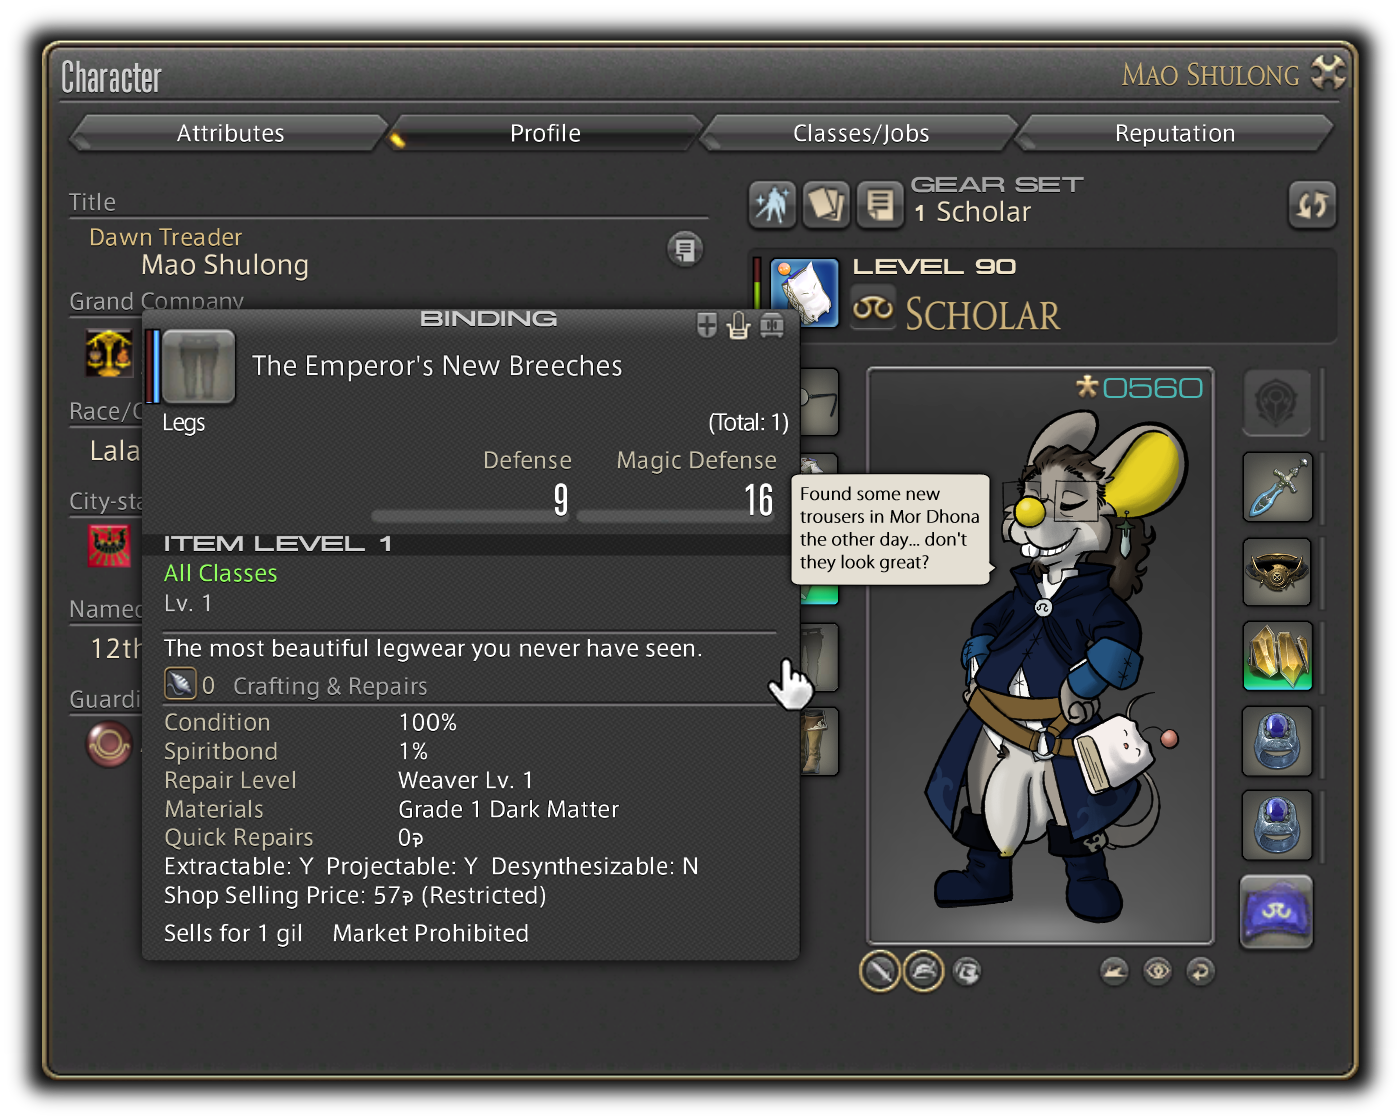
Task: Click the Condition value "100%"
Action: click(x=427, y=722)
